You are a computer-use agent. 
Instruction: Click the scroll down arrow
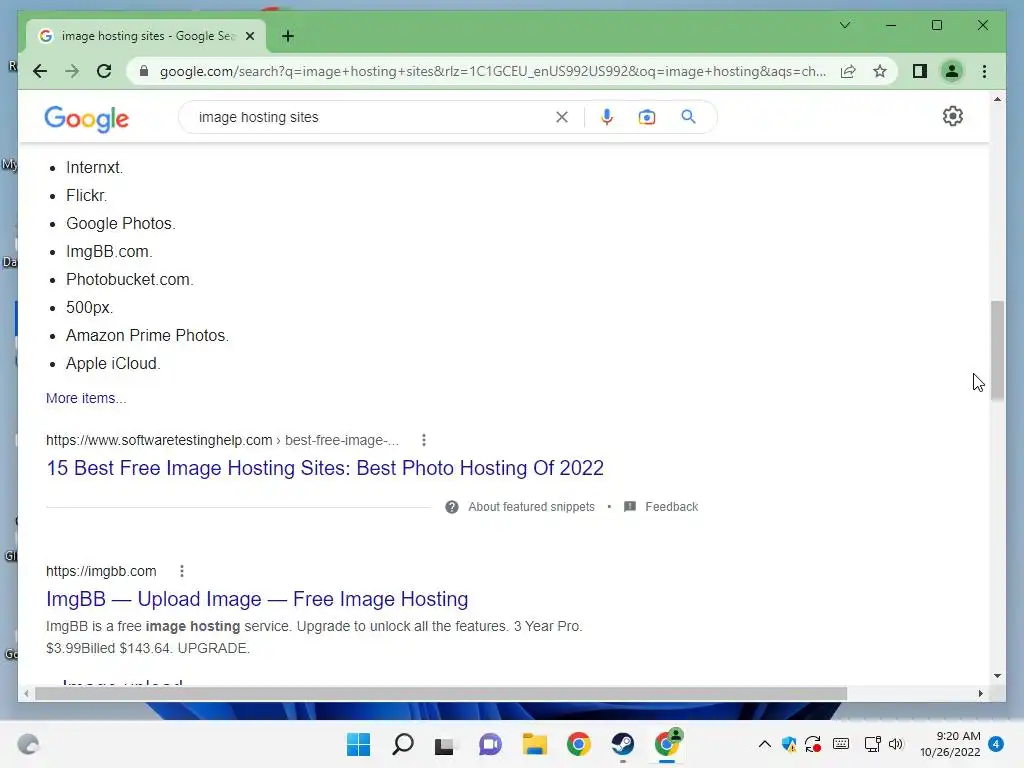[x=997, y=676]
